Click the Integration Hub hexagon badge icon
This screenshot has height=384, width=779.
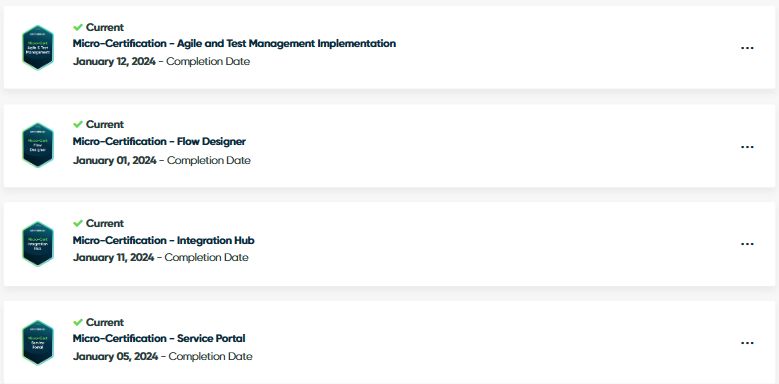(x=38, y=244)
